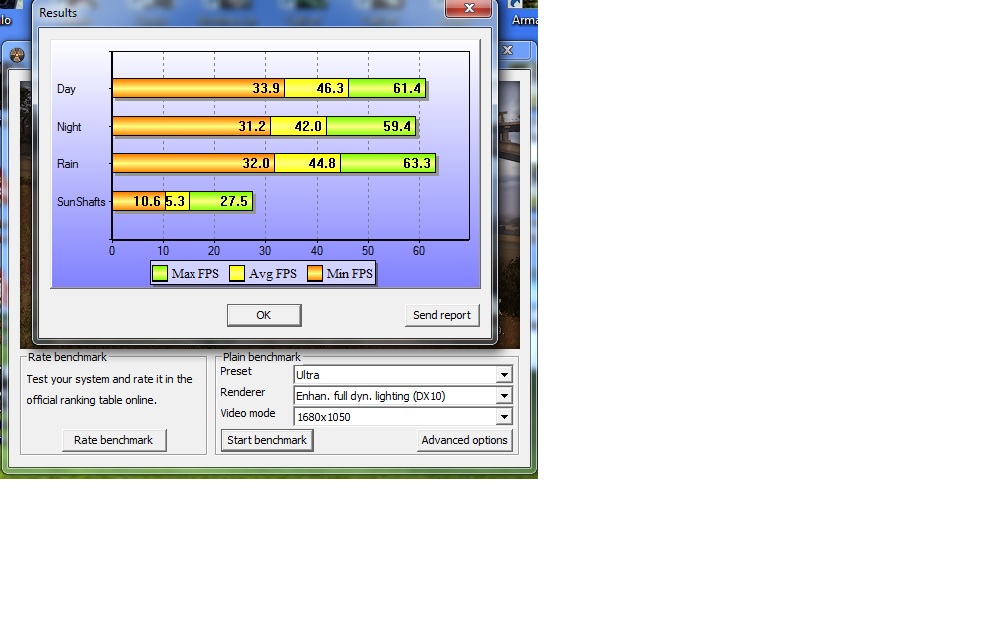Click the SunShafts max FPS value 27.5
This screenshot has width=1008, height=630.
[233, 201]
